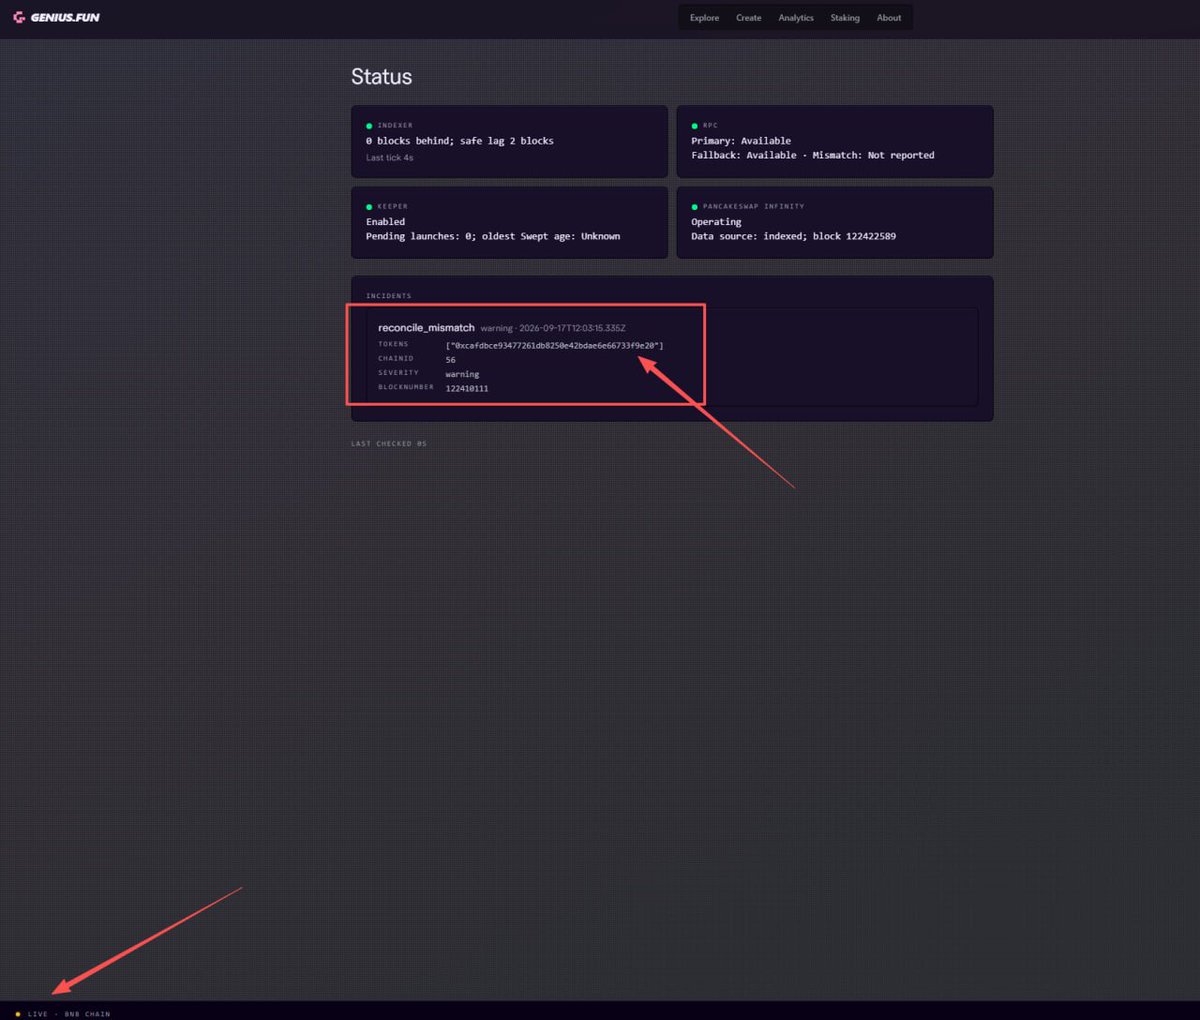The height and width of the screenshot is (1020, 1200).
Task: Click the PancakeSwap 'Operating' text
Action: click(716, 222)
